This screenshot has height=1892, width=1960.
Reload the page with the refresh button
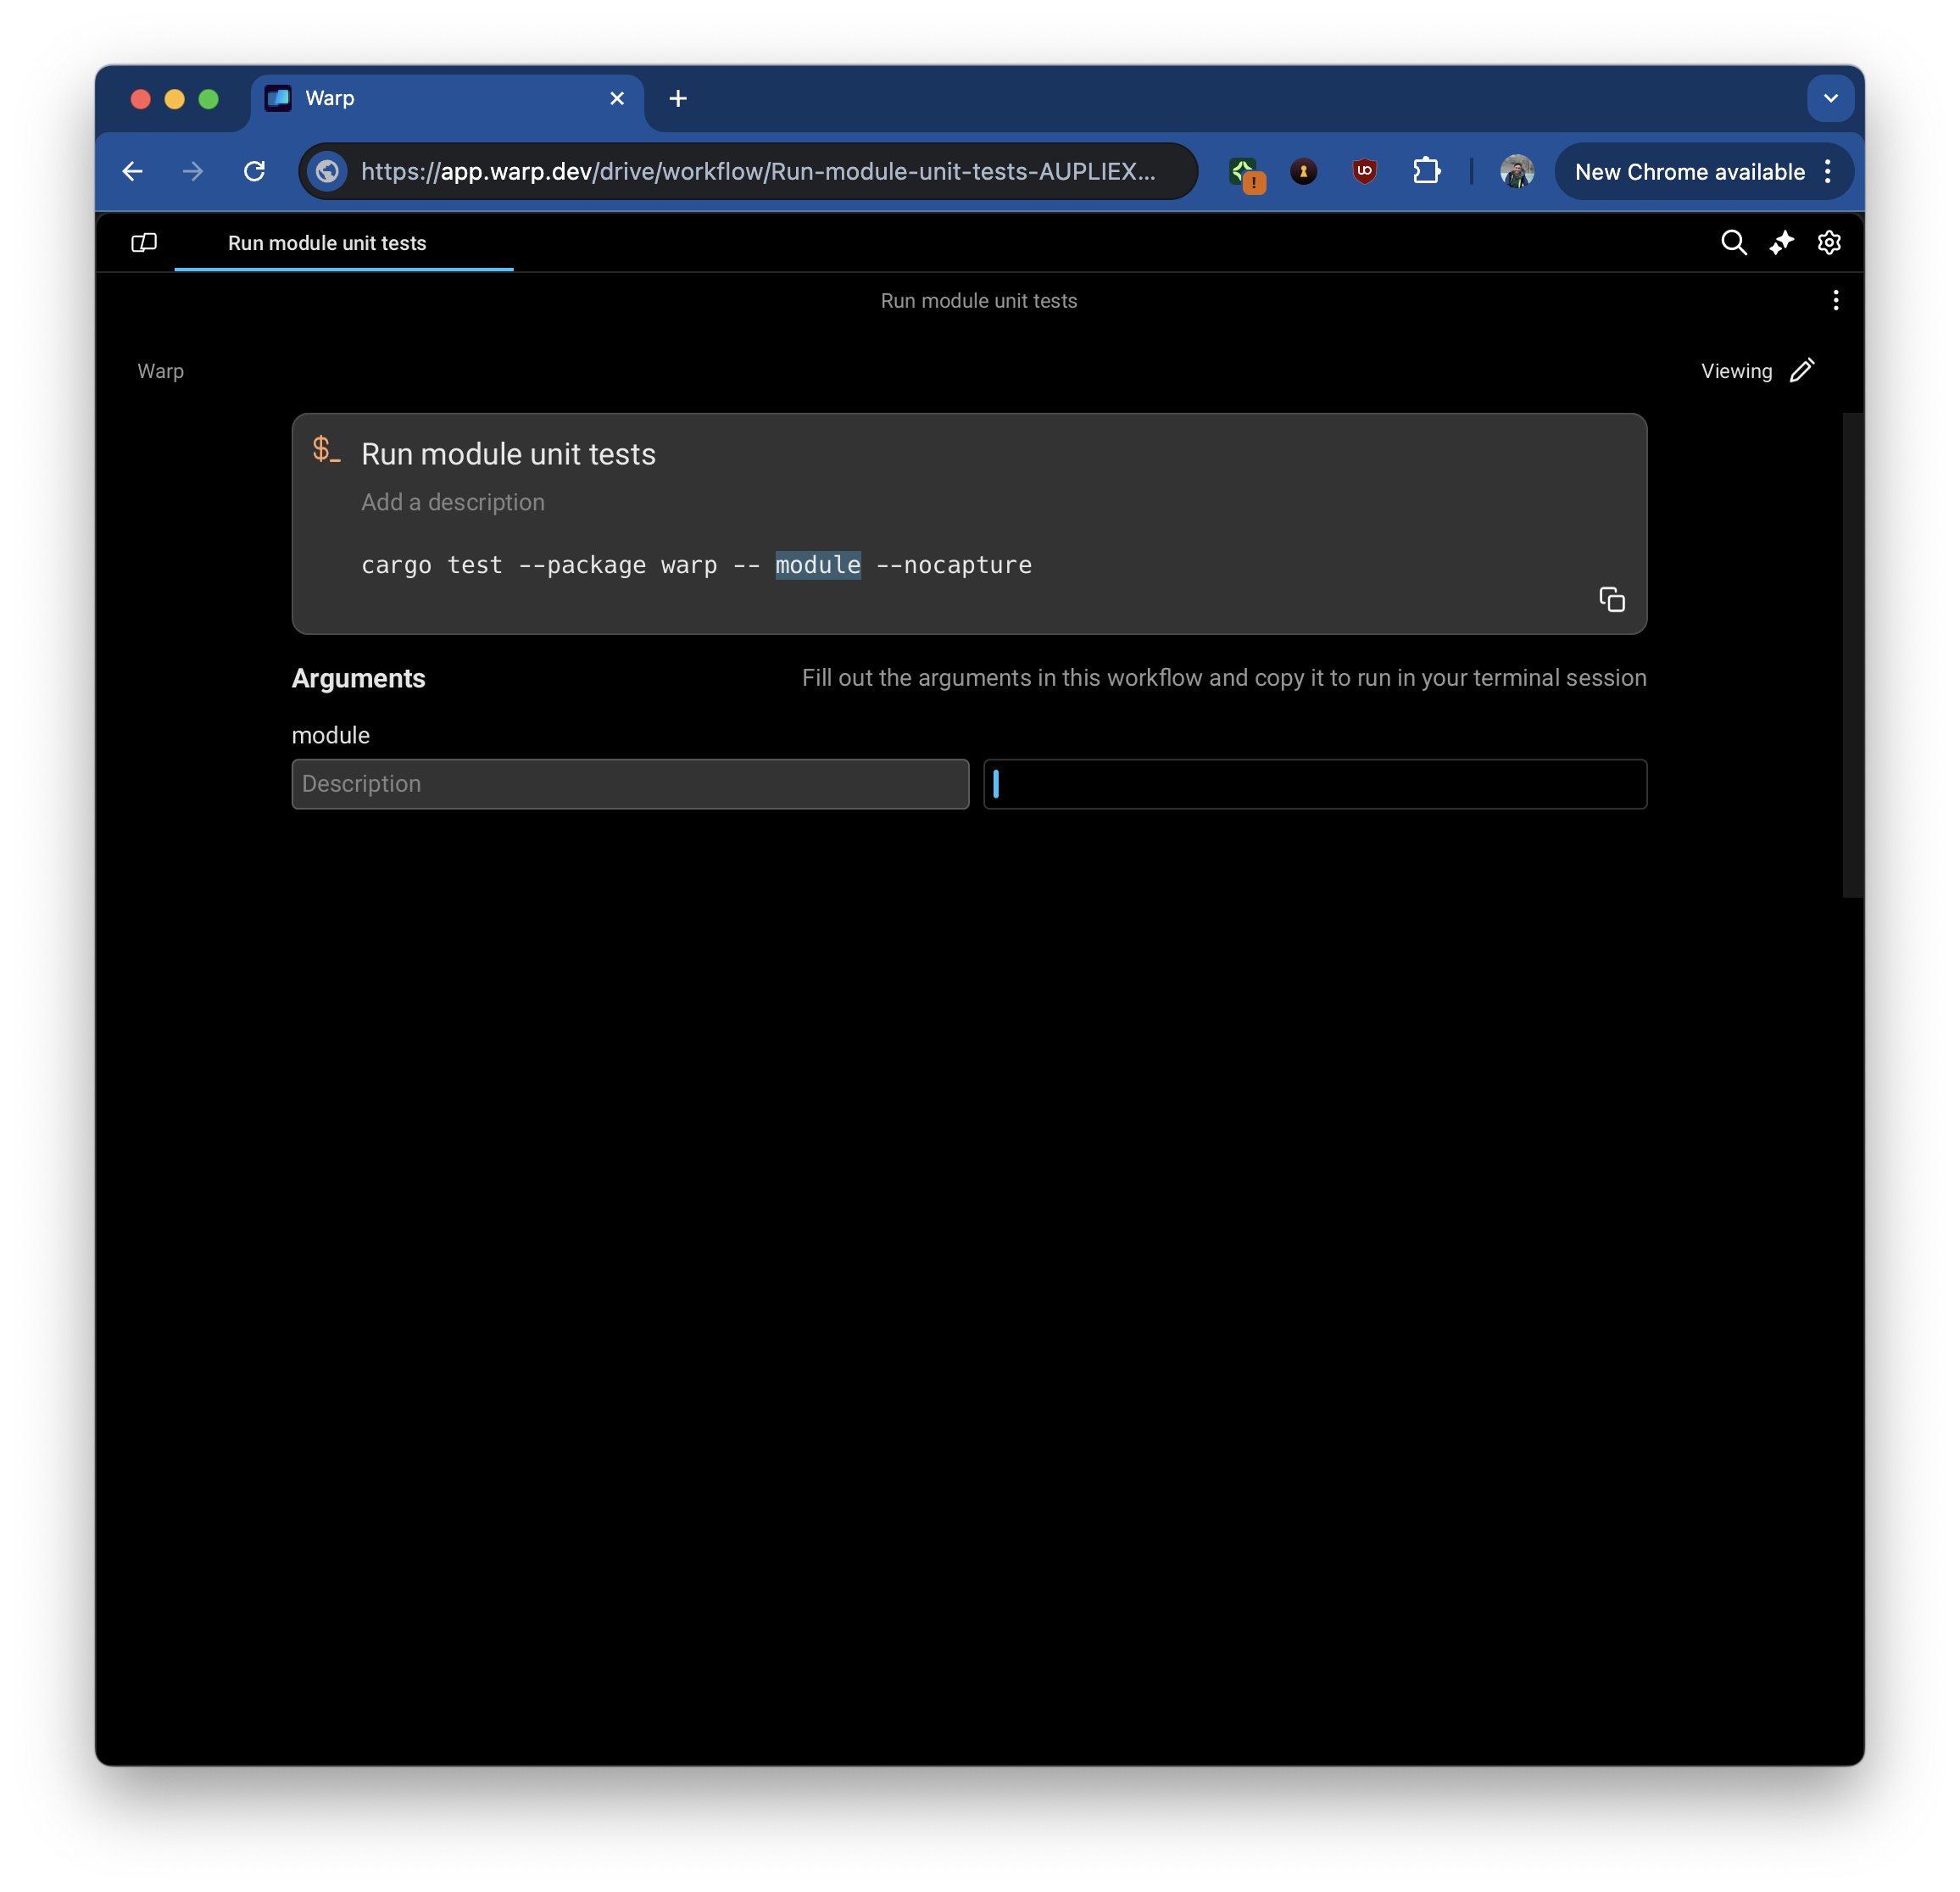click(x=255, y=171)
